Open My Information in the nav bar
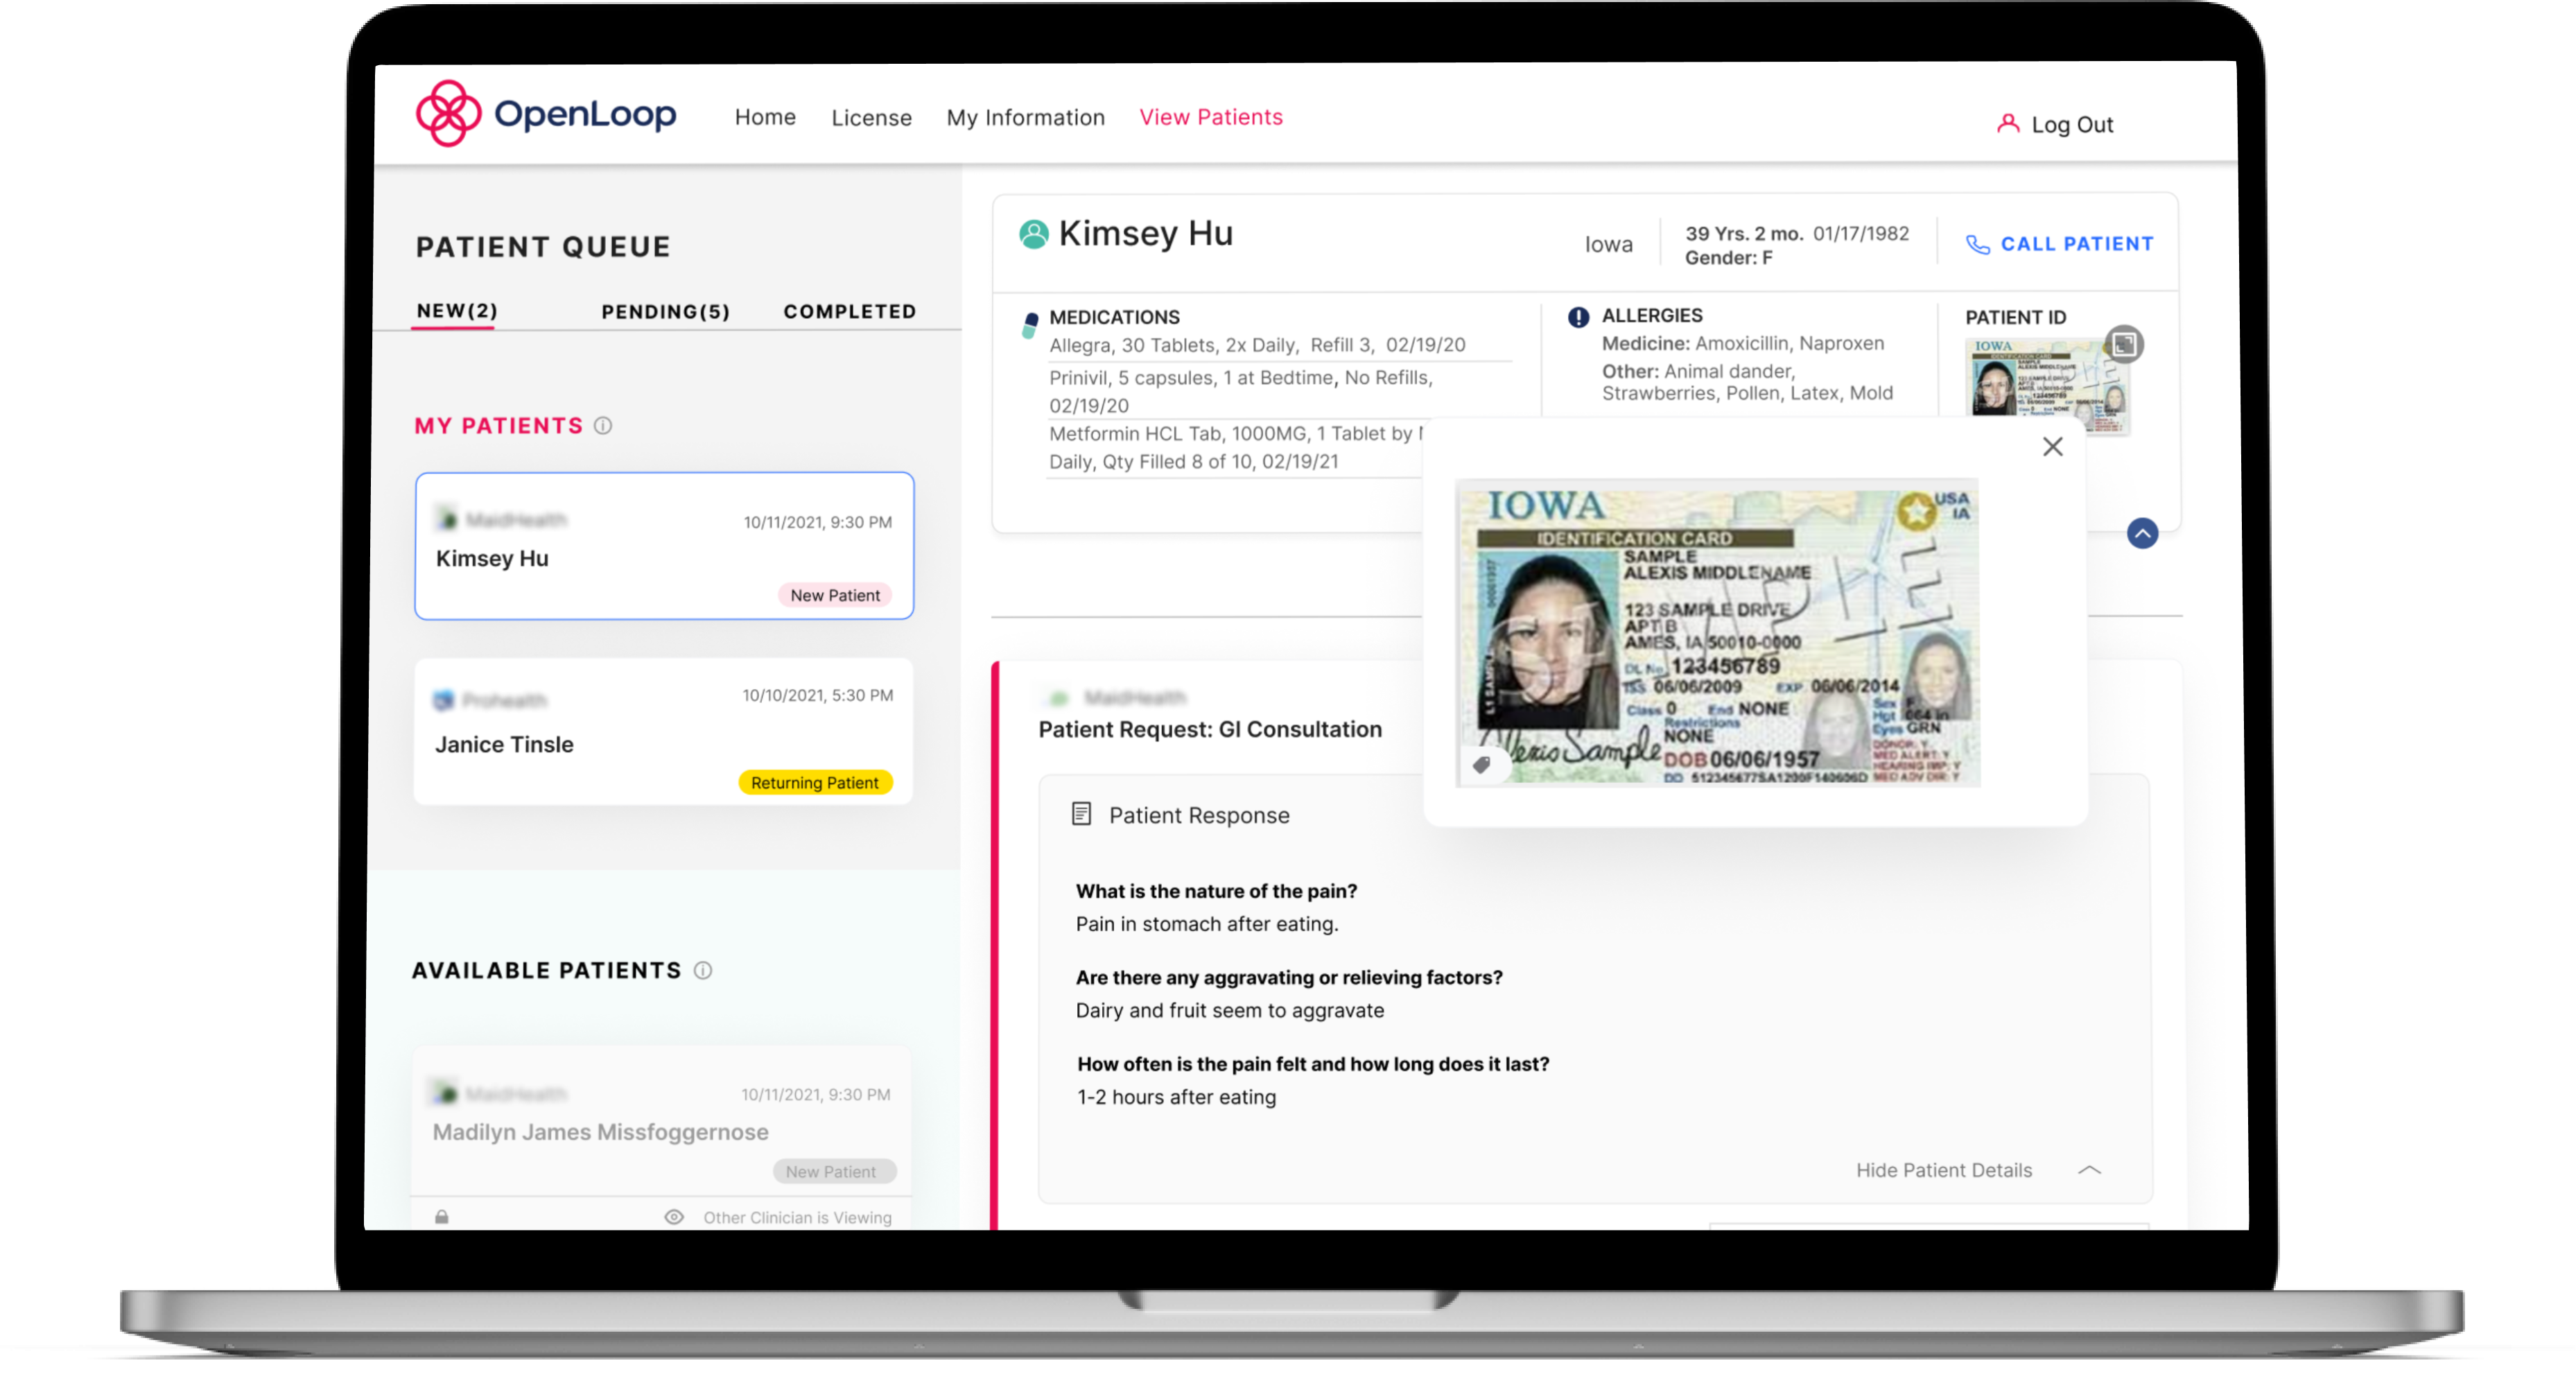2576x1379 pixels. click(x=1025, y=117)
